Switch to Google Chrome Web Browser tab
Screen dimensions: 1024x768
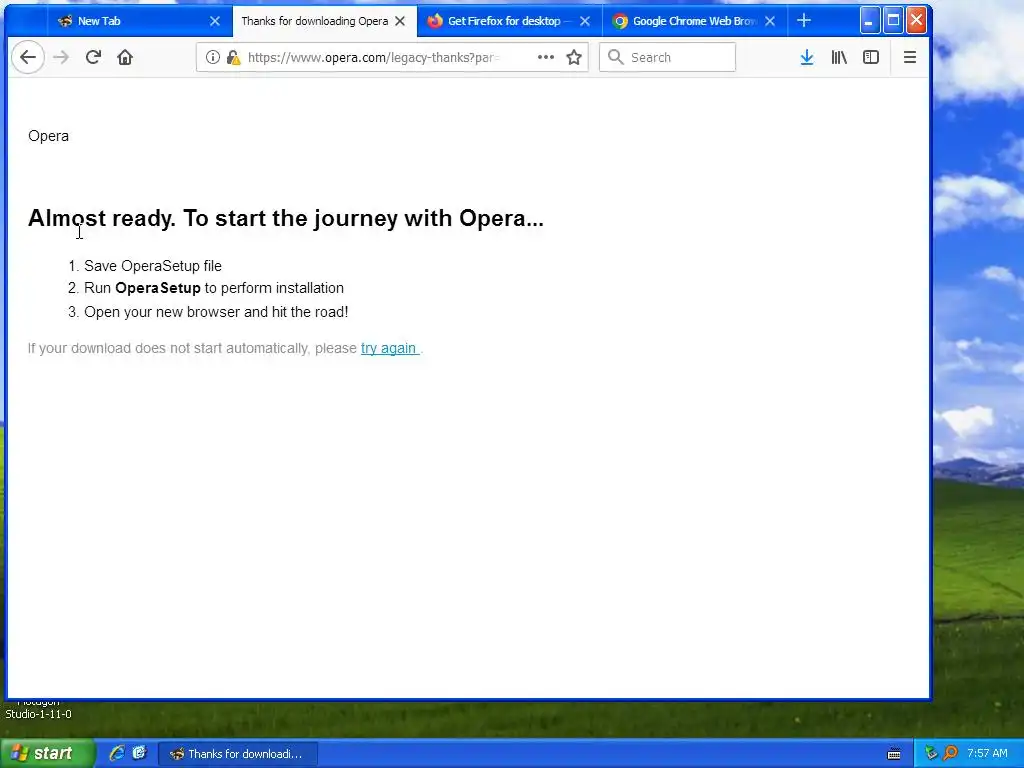tap(694, 21)
